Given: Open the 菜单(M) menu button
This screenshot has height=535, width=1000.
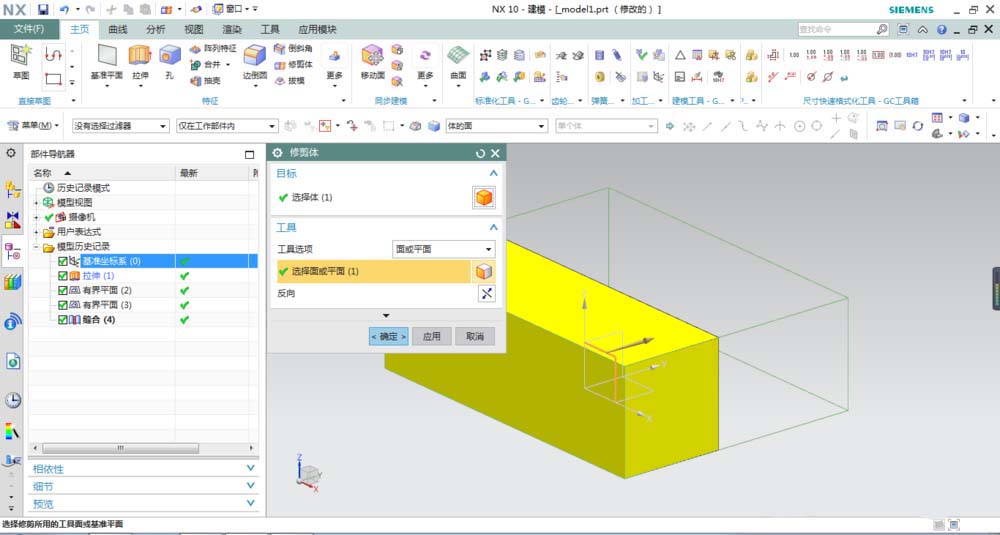Looking at the screenshot, I should [x=34, y=126].
